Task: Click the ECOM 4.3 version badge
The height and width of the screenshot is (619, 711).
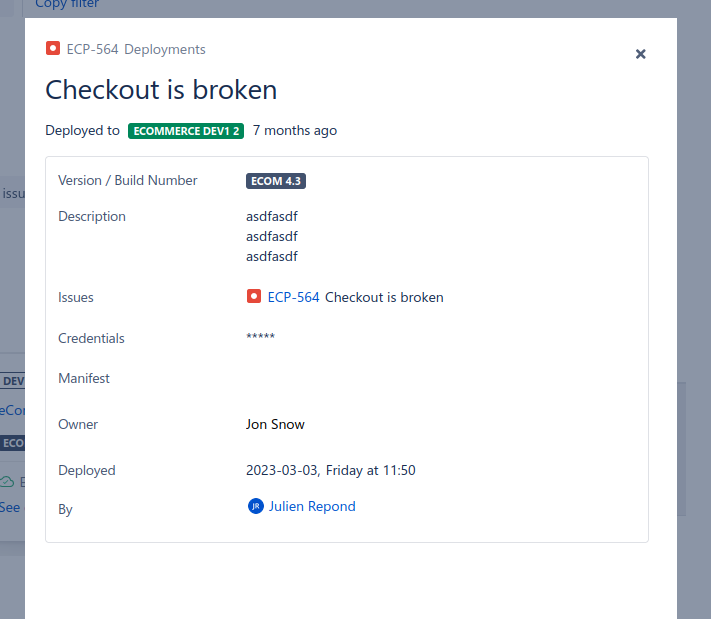Action: (x=276, y=181)
